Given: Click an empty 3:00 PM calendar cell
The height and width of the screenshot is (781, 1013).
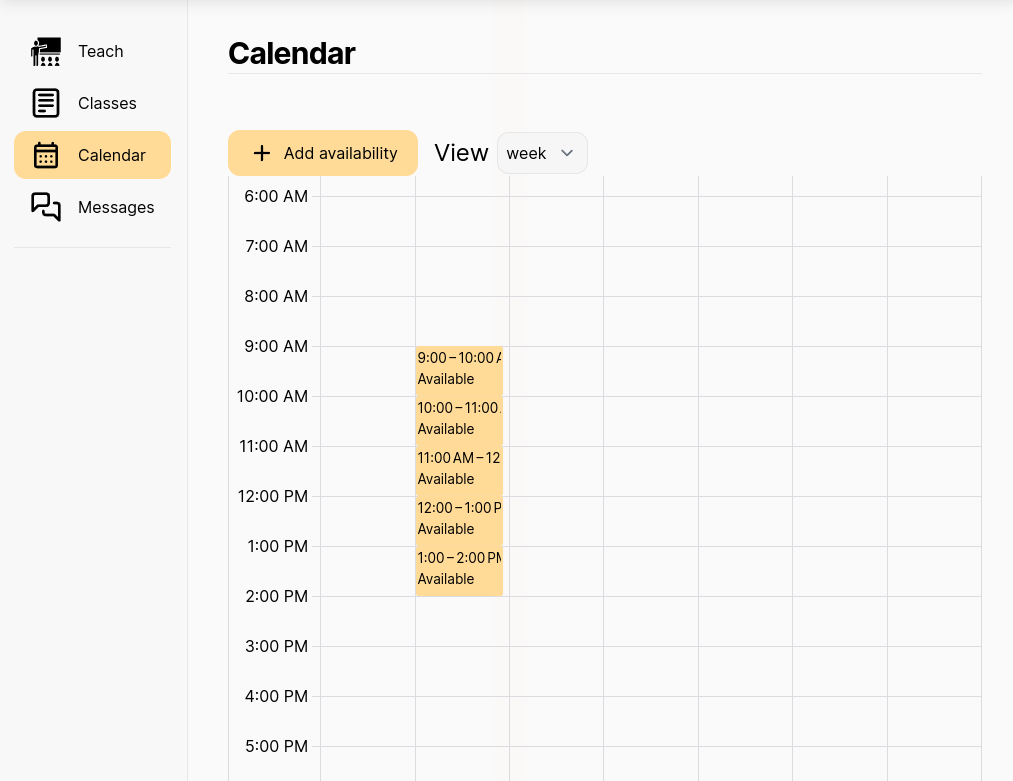Looking at the screenshot, I should coord(650,670).
